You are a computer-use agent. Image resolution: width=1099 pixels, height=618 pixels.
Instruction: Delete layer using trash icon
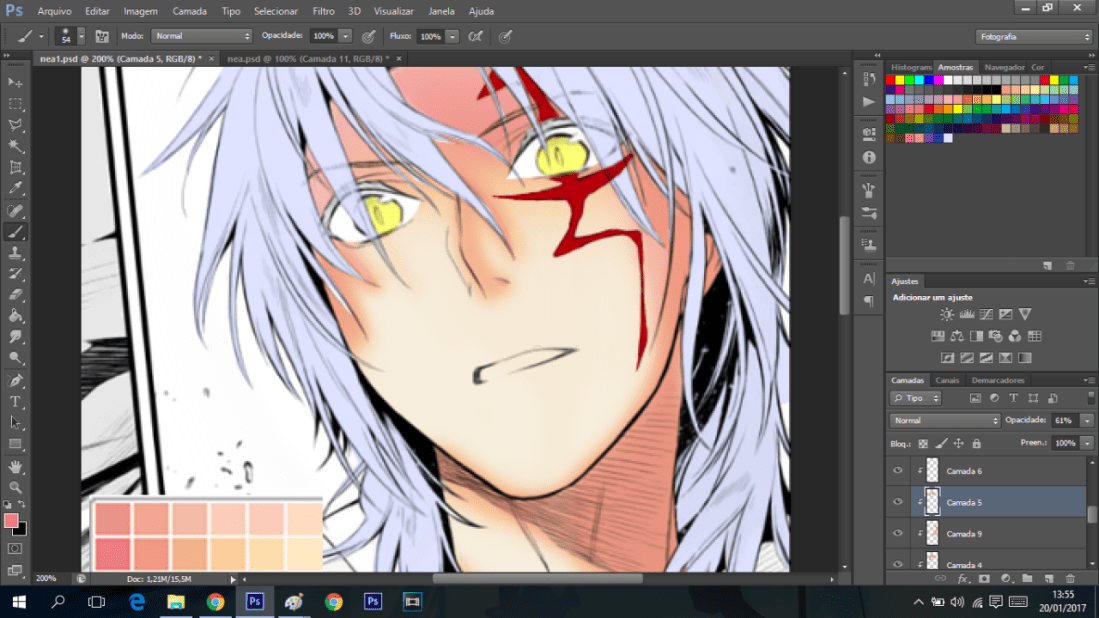[1070, 578]
